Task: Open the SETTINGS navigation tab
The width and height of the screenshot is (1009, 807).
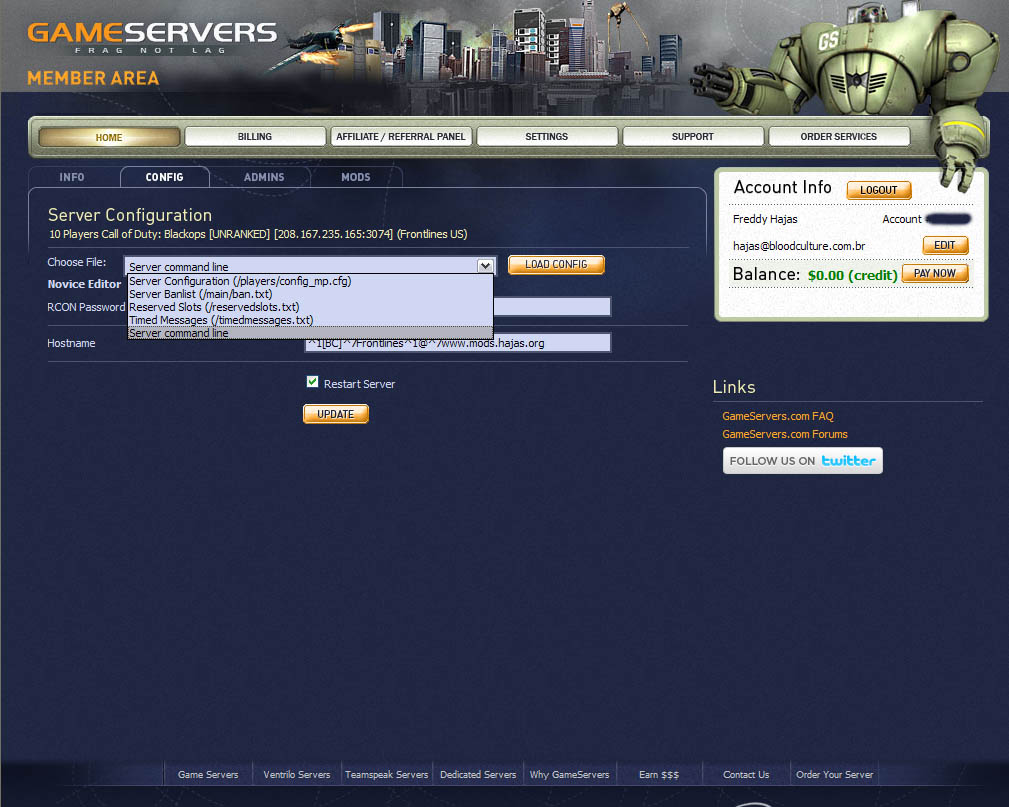Action: [x=546, y=136]
